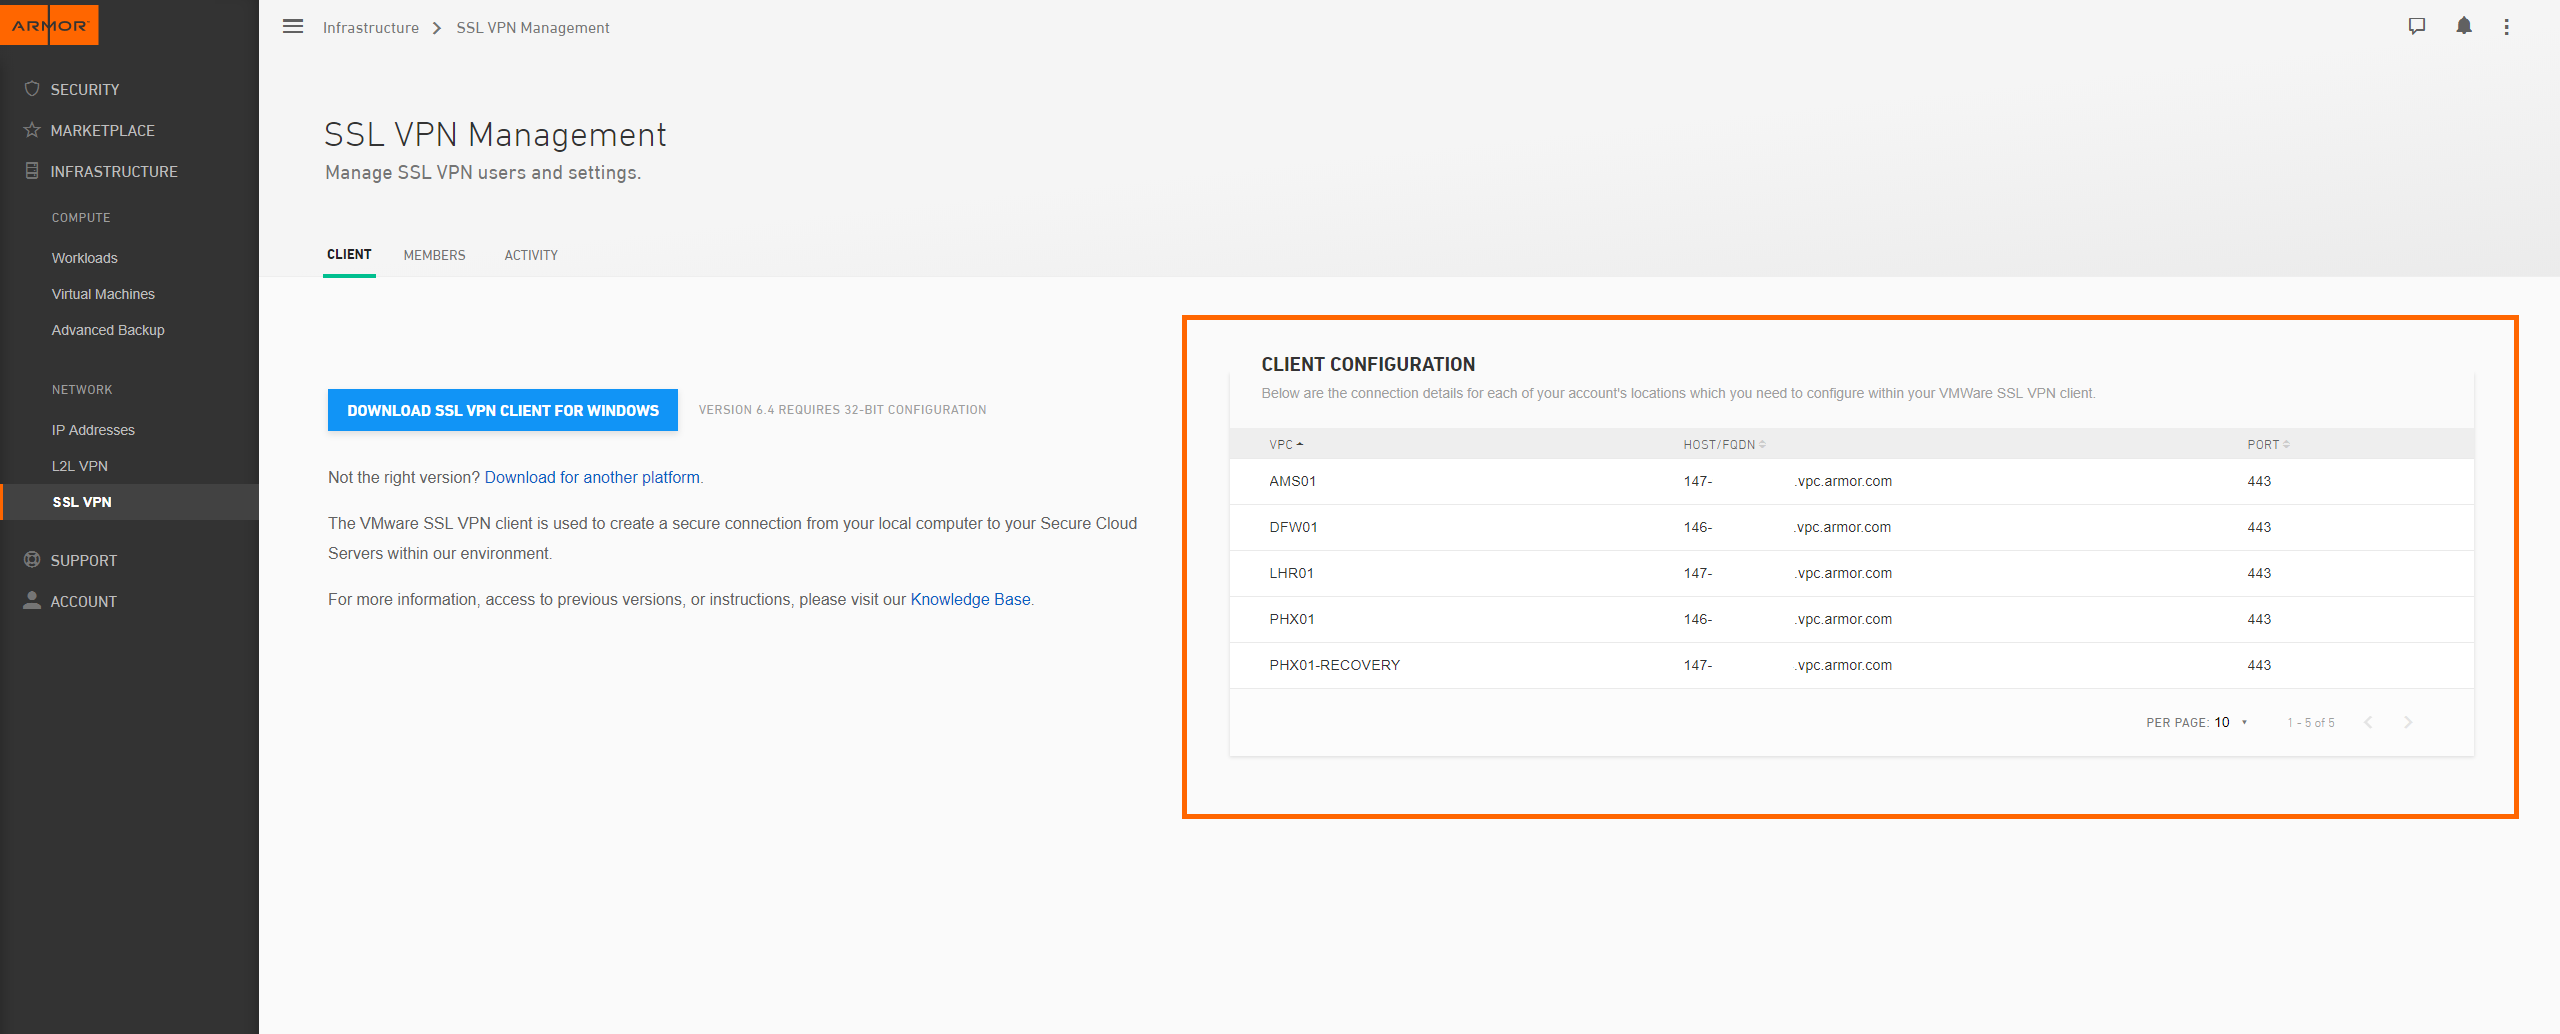
Task: Open the notifications bell
Action: coord(2463,27)
